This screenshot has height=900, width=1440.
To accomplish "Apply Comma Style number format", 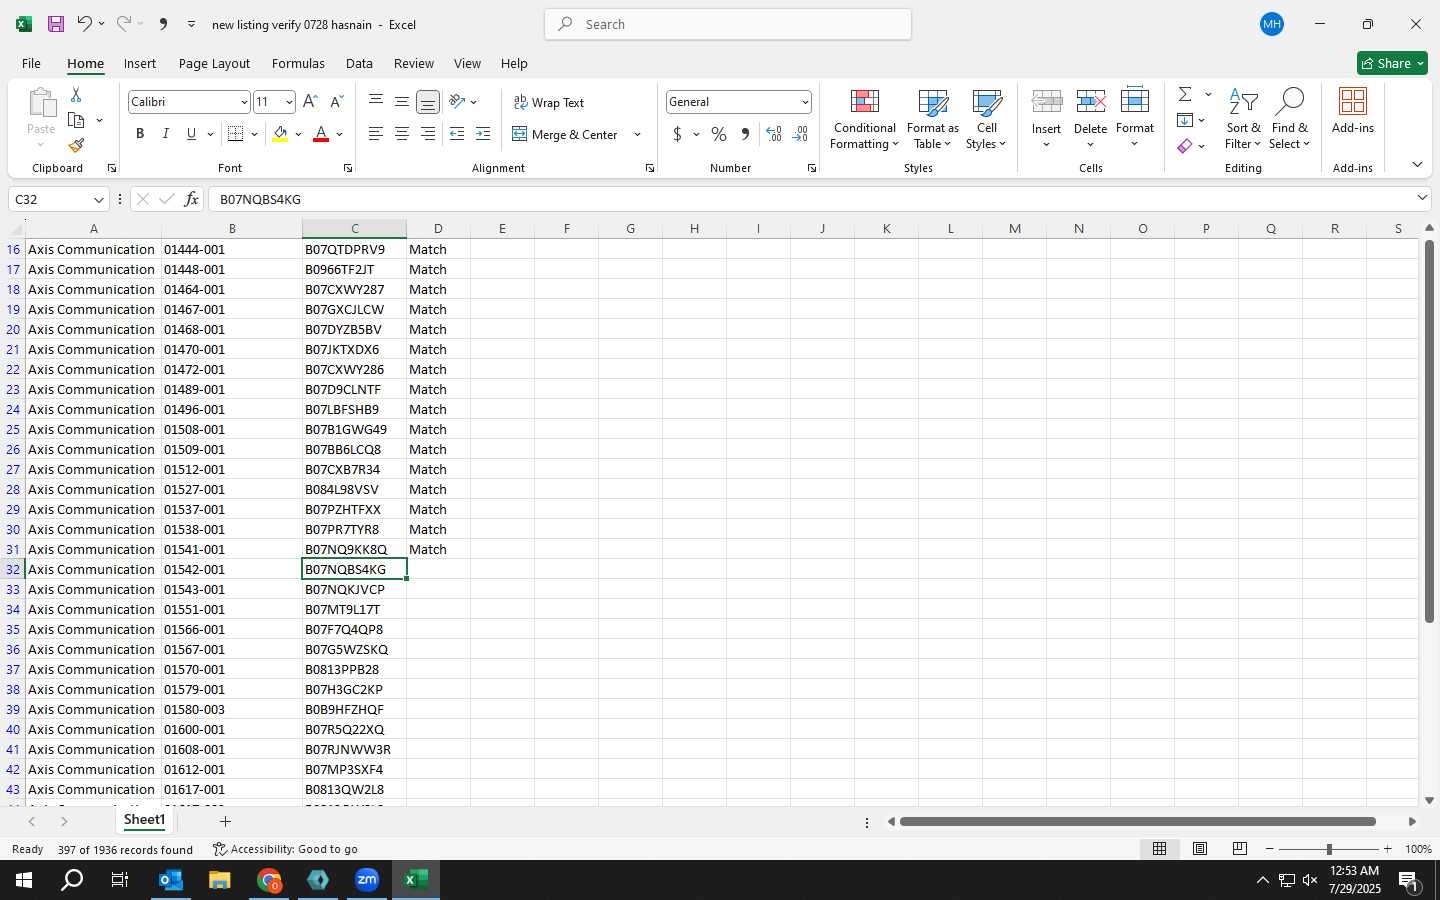I will coord(745,134).
